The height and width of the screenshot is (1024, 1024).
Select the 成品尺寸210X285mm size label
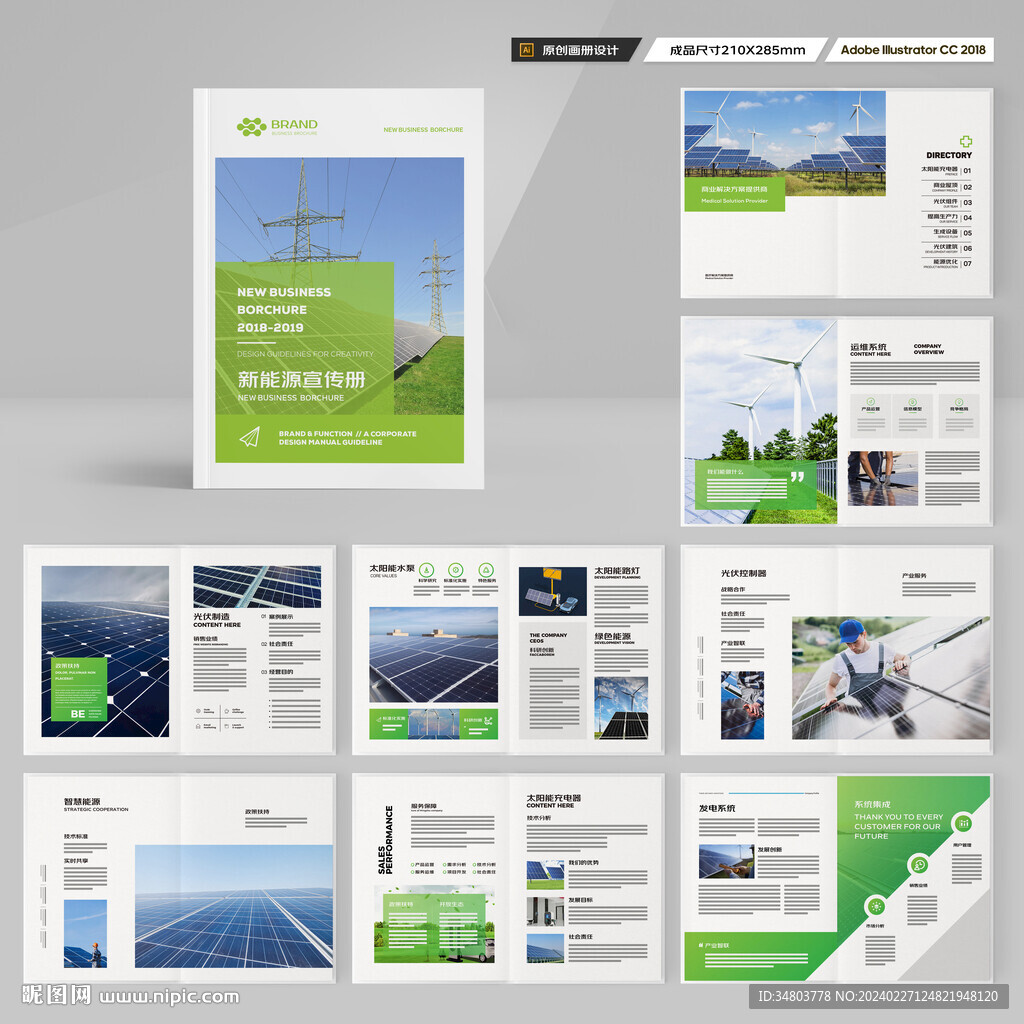click(x=737, y=50)
